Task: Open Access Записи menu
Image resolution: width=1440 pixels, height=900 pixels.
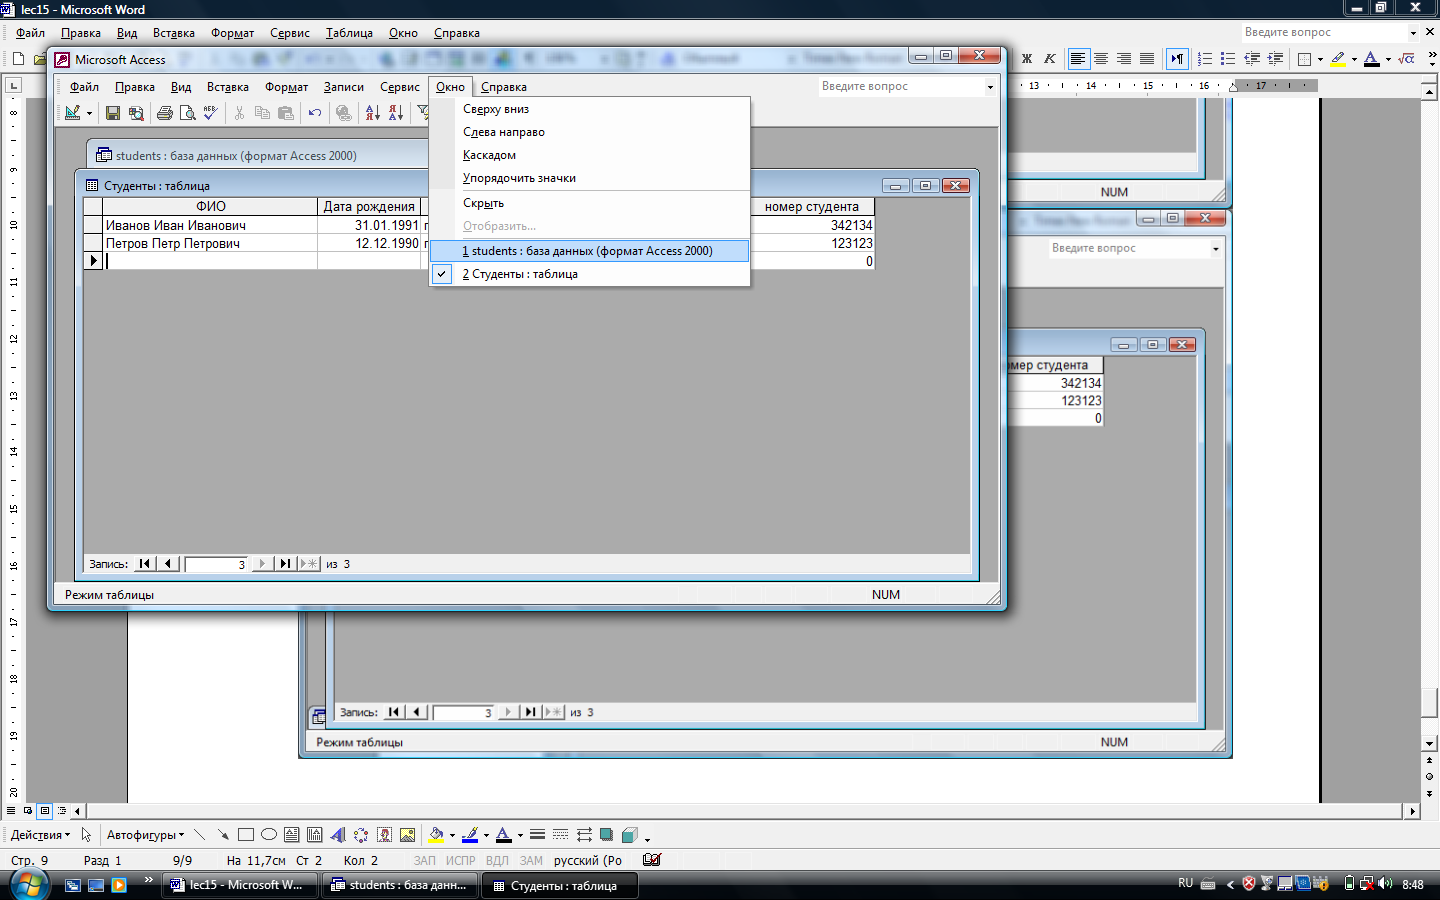Action: tap(344, 87)
